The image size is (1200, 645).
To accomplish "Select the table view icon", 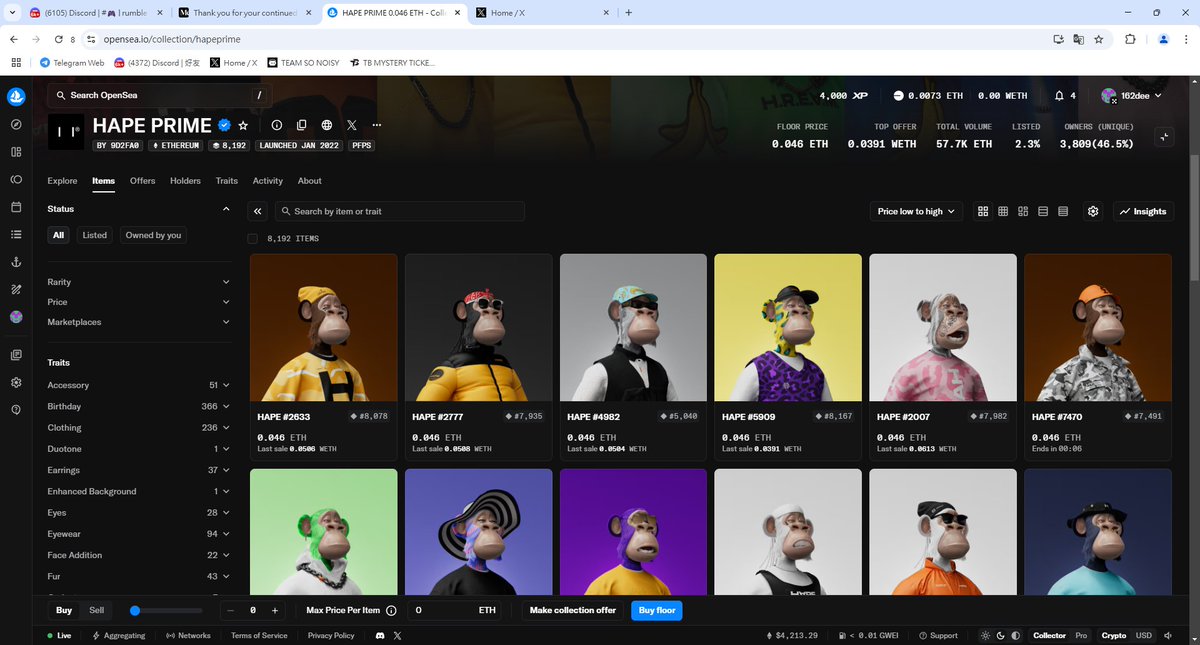I will 1063,211.
